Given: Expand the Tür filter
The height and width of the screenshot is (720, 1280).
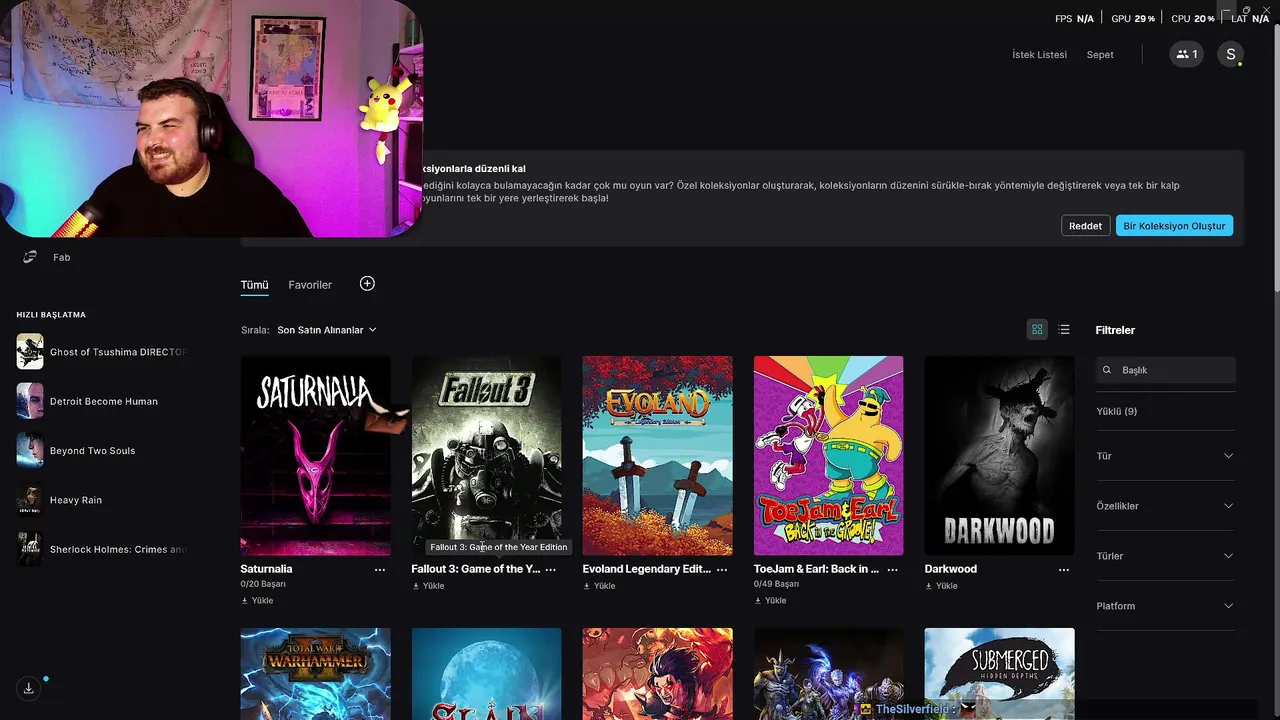Looking at the screenshot, I should click(1165, 456).
